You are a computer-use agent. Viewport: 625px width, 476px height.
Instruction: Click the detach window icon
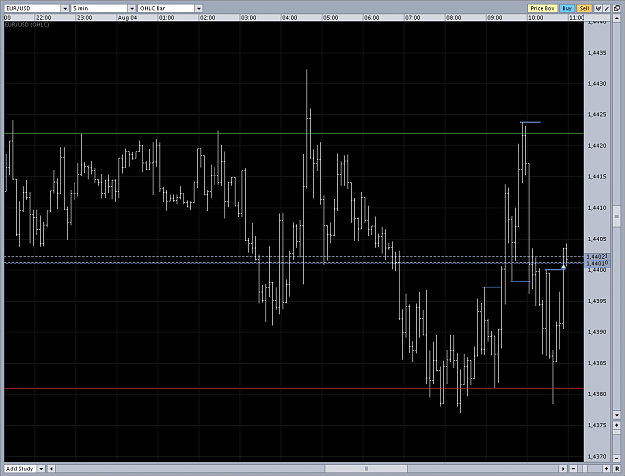pos(617,8)
